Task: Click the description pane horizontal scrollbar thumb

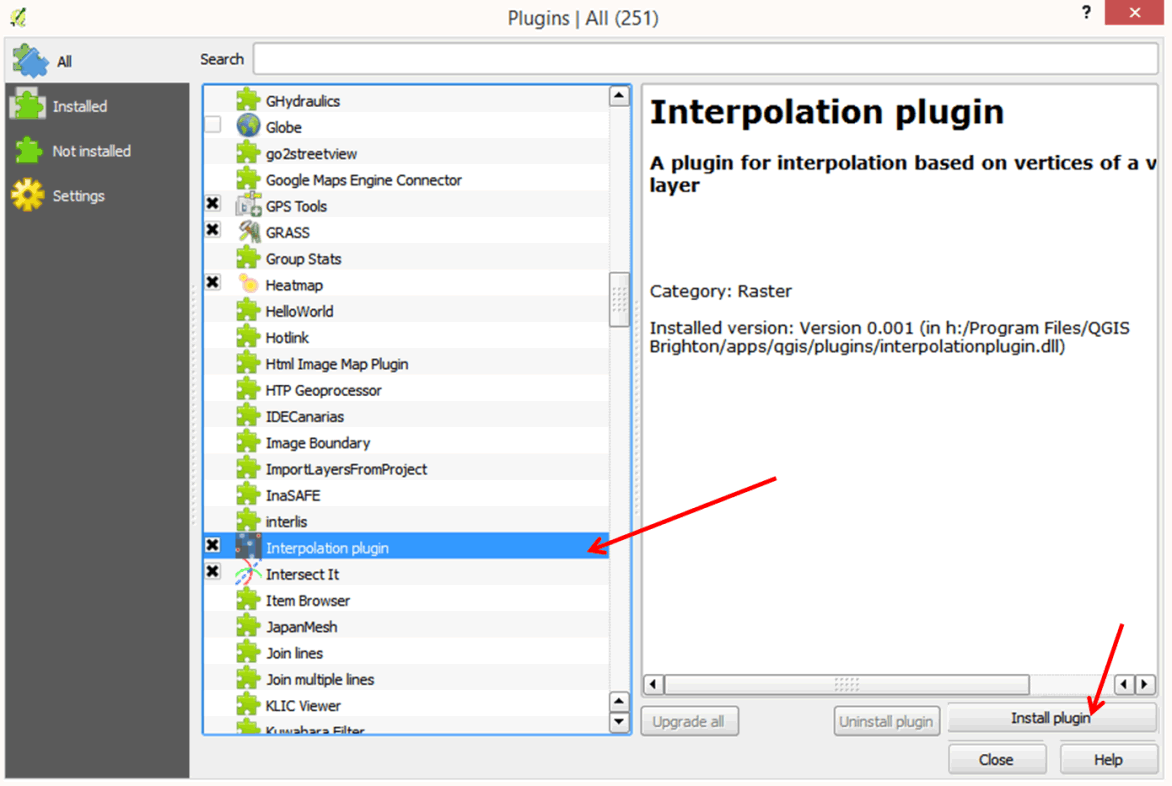Action: [847, 684]
